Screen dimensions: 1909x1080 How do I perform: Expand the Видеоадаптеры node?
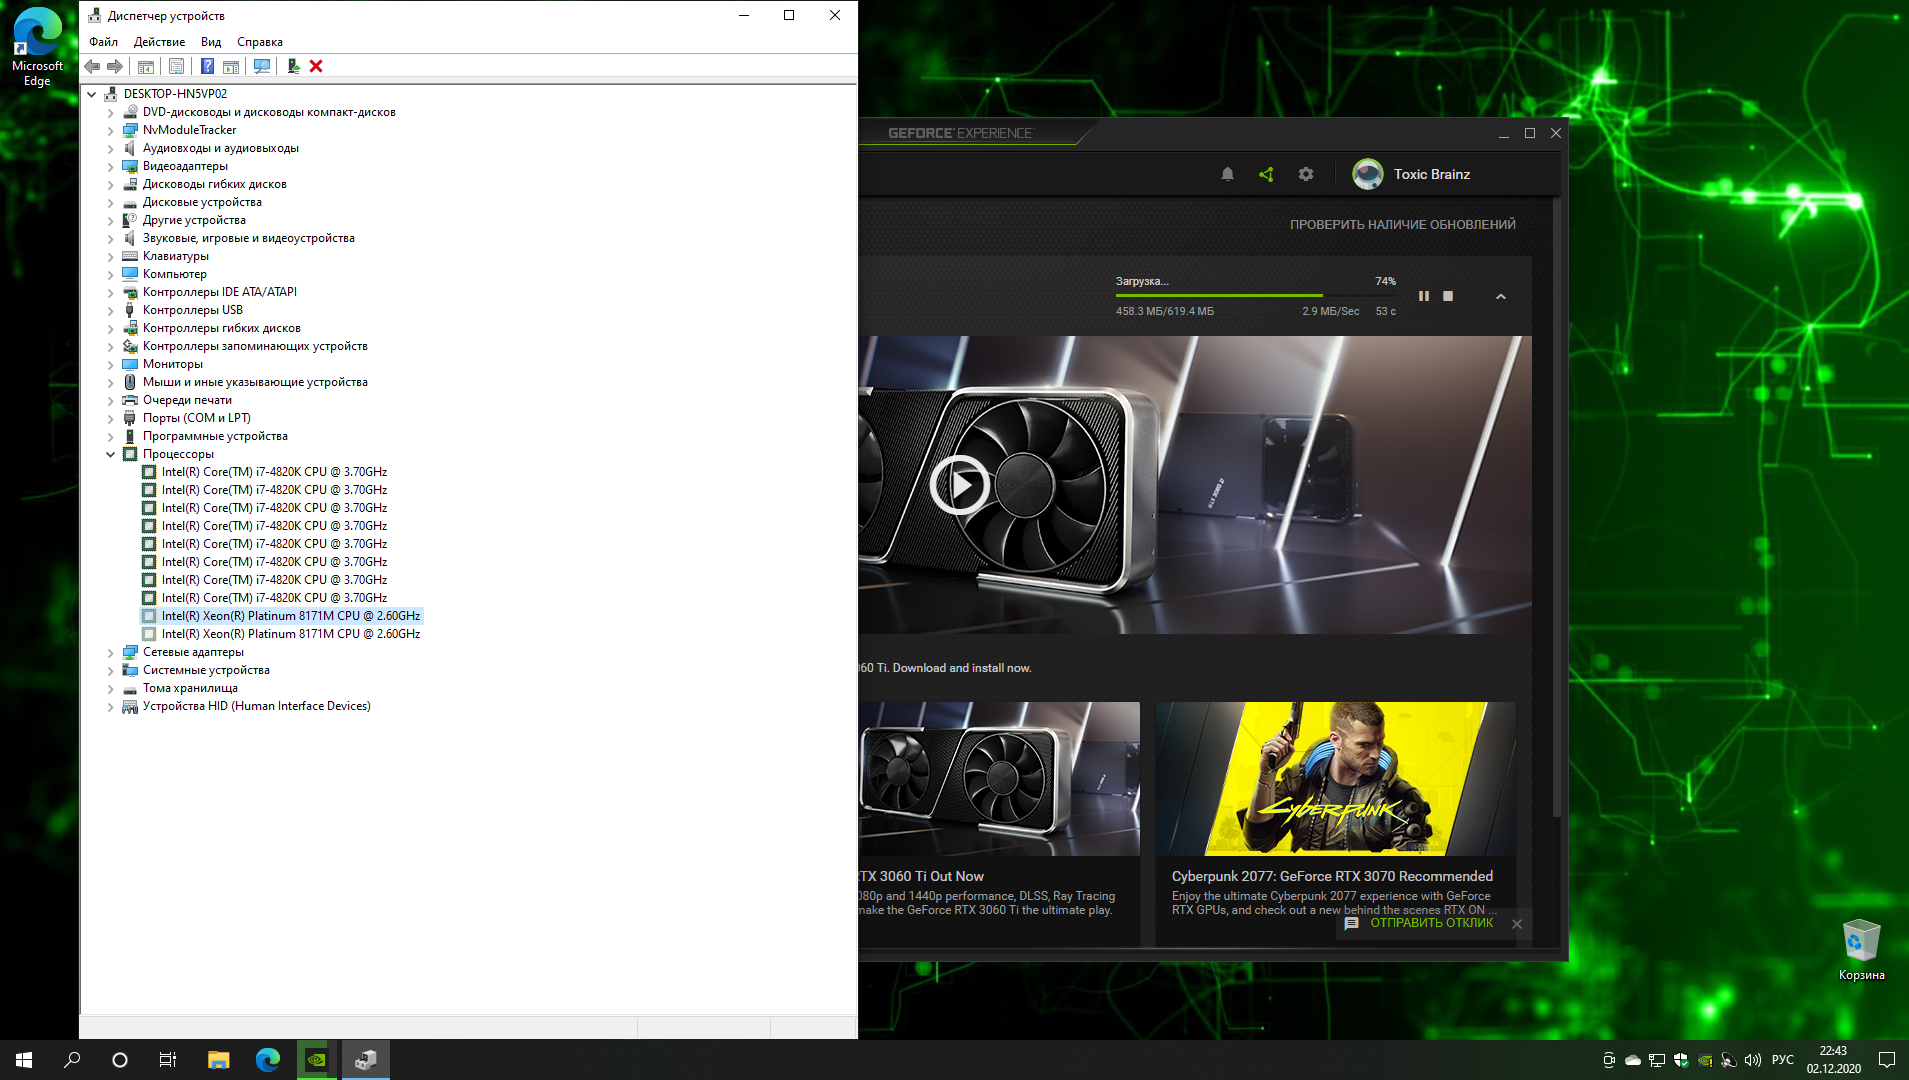[x=111, y=166]
